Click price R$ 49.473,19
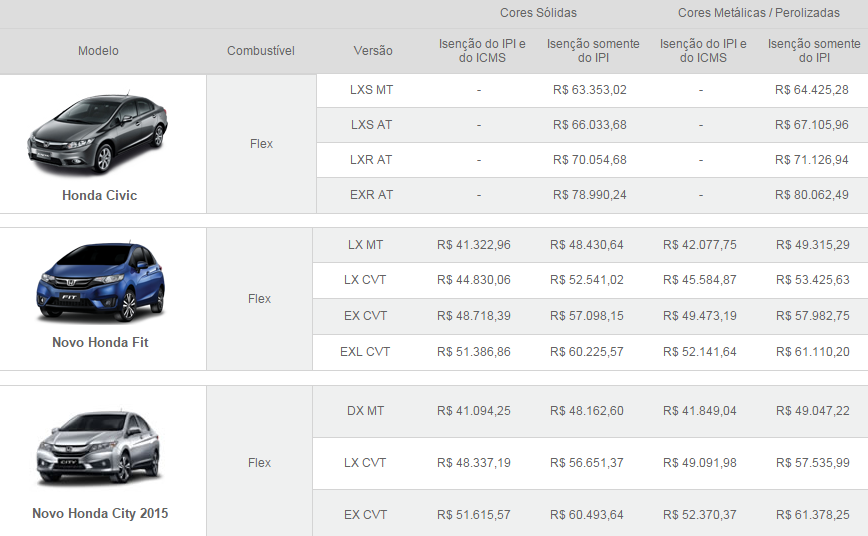The width and height of the screenshot is (868, 536). 700,316
